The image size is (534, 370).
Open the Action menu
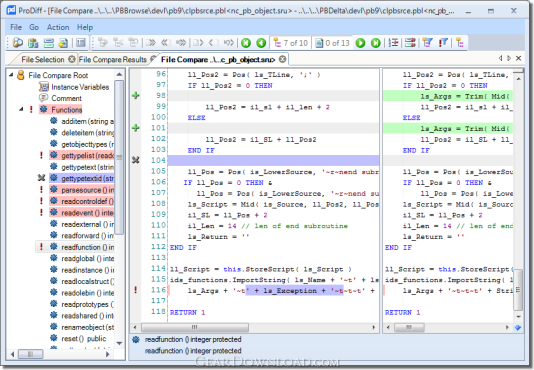(58, 27)
